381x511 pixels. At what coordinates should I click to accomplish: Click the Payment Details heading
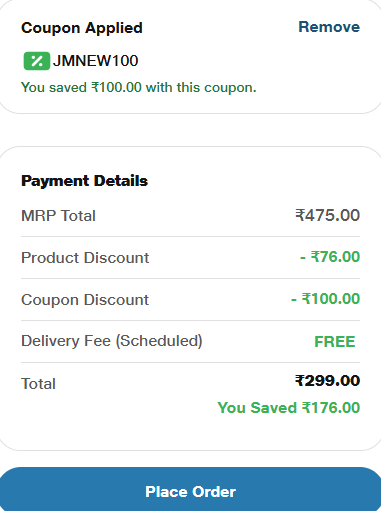click(x=84, y=181)
